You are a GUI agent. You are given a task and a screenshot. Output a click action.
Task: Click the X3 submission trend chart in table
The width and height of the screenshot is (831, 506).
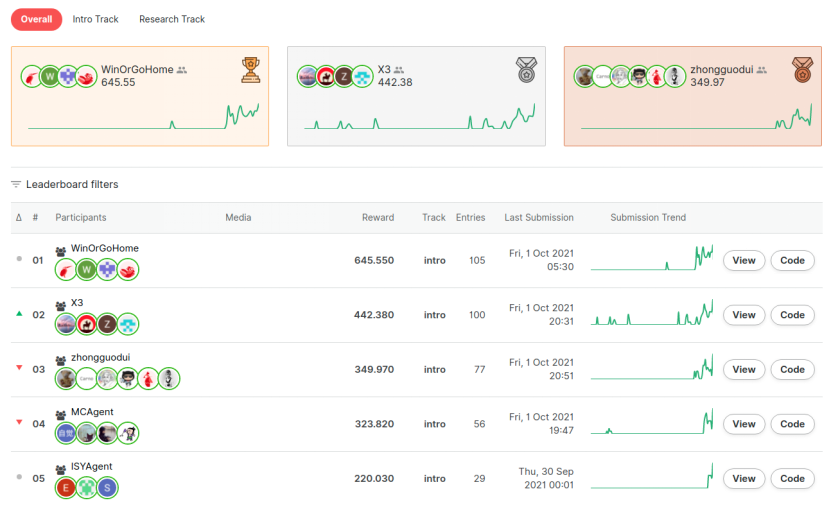pos(652,313)
